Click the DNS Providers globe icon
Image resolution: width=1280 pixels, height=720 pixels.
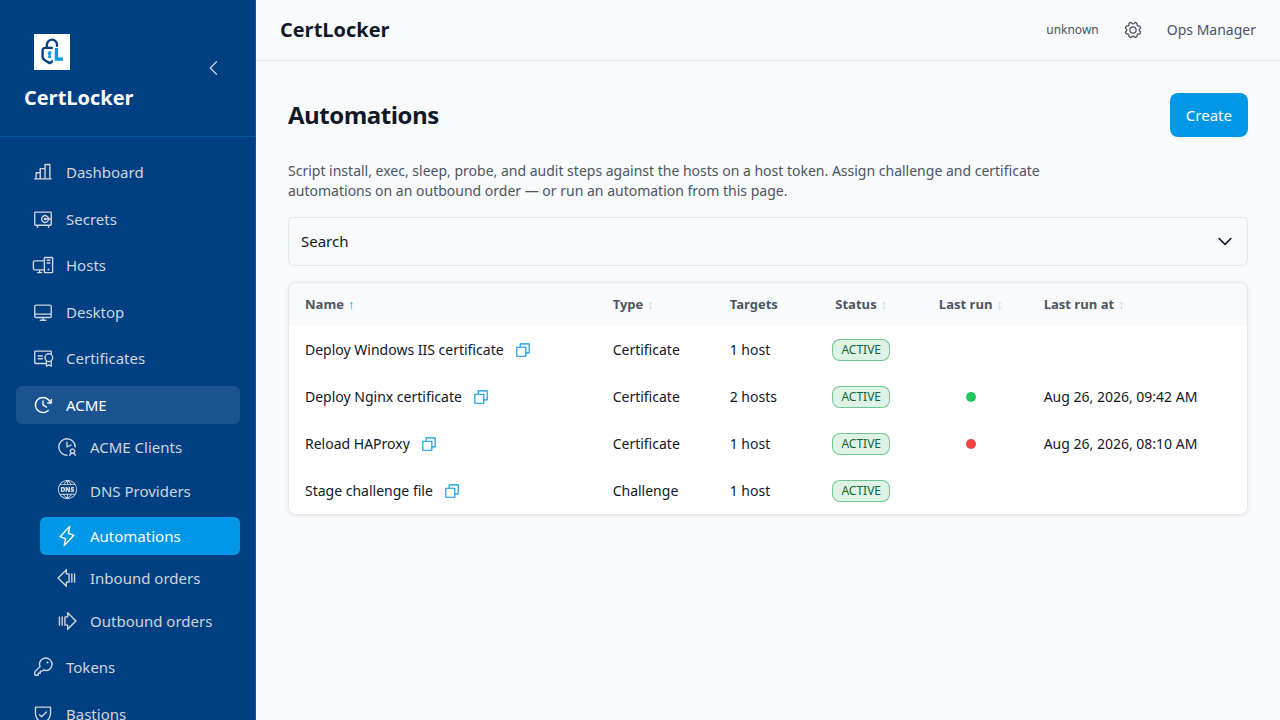(67, 491)
